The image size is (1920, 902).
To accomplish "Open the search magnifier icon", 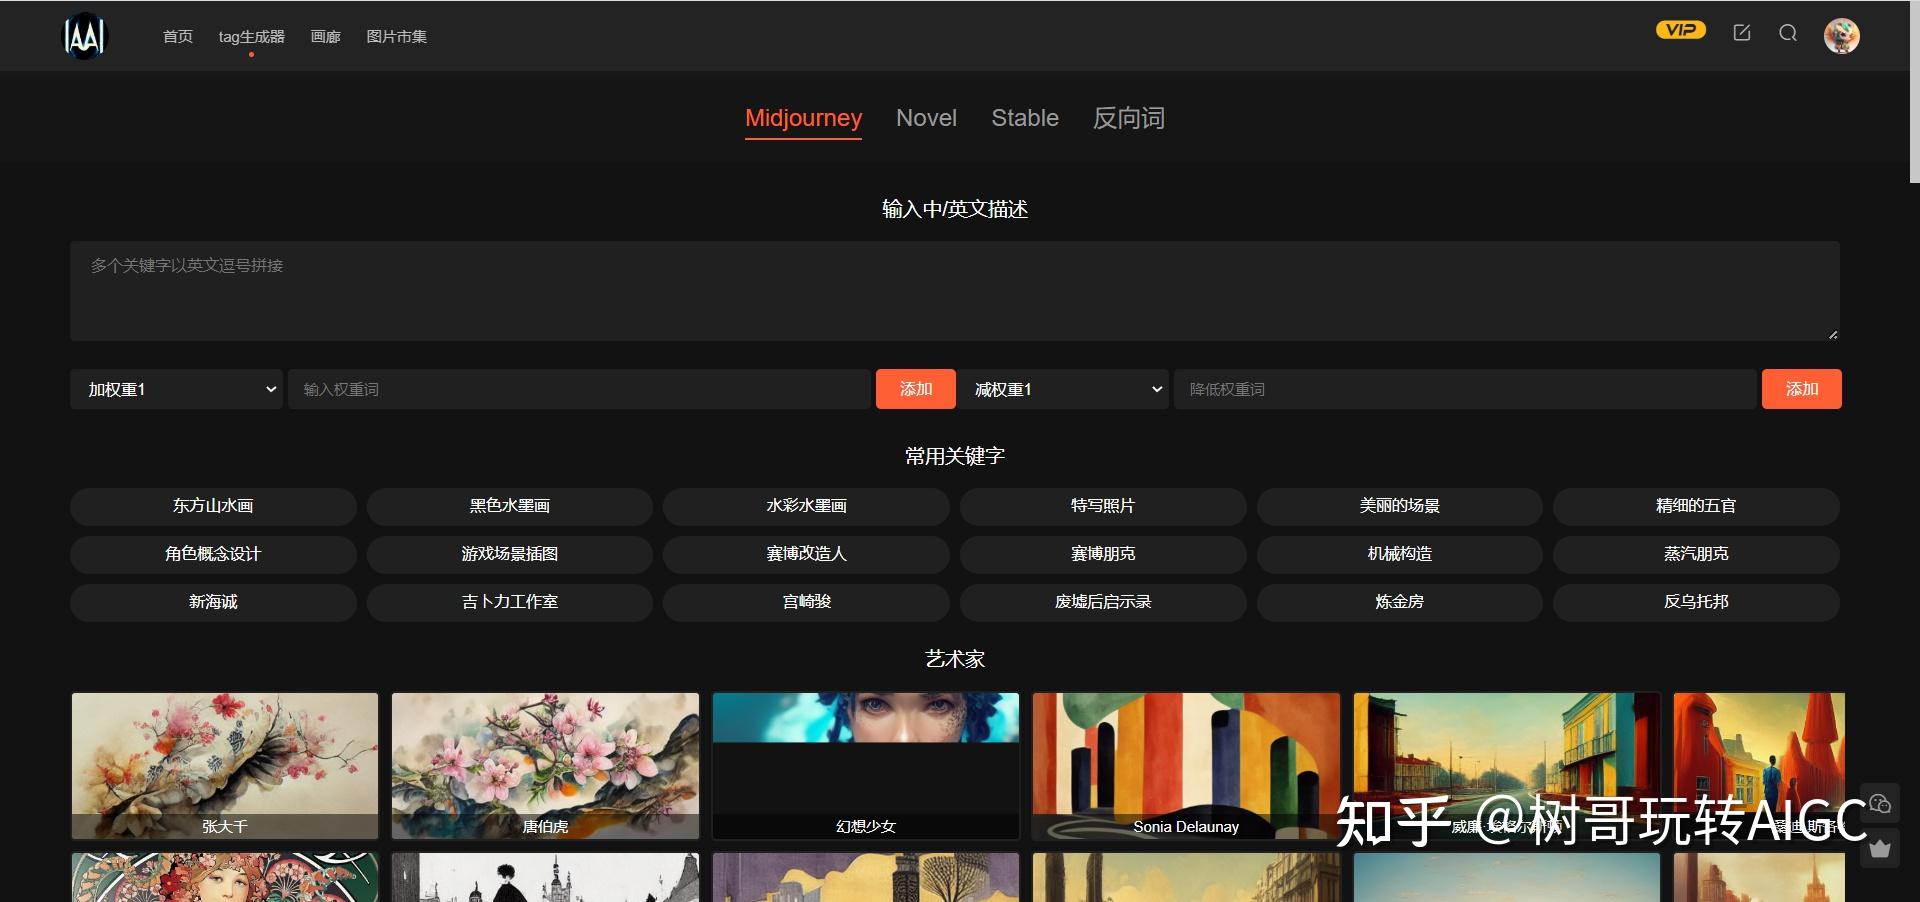I will coord(1788,33).
